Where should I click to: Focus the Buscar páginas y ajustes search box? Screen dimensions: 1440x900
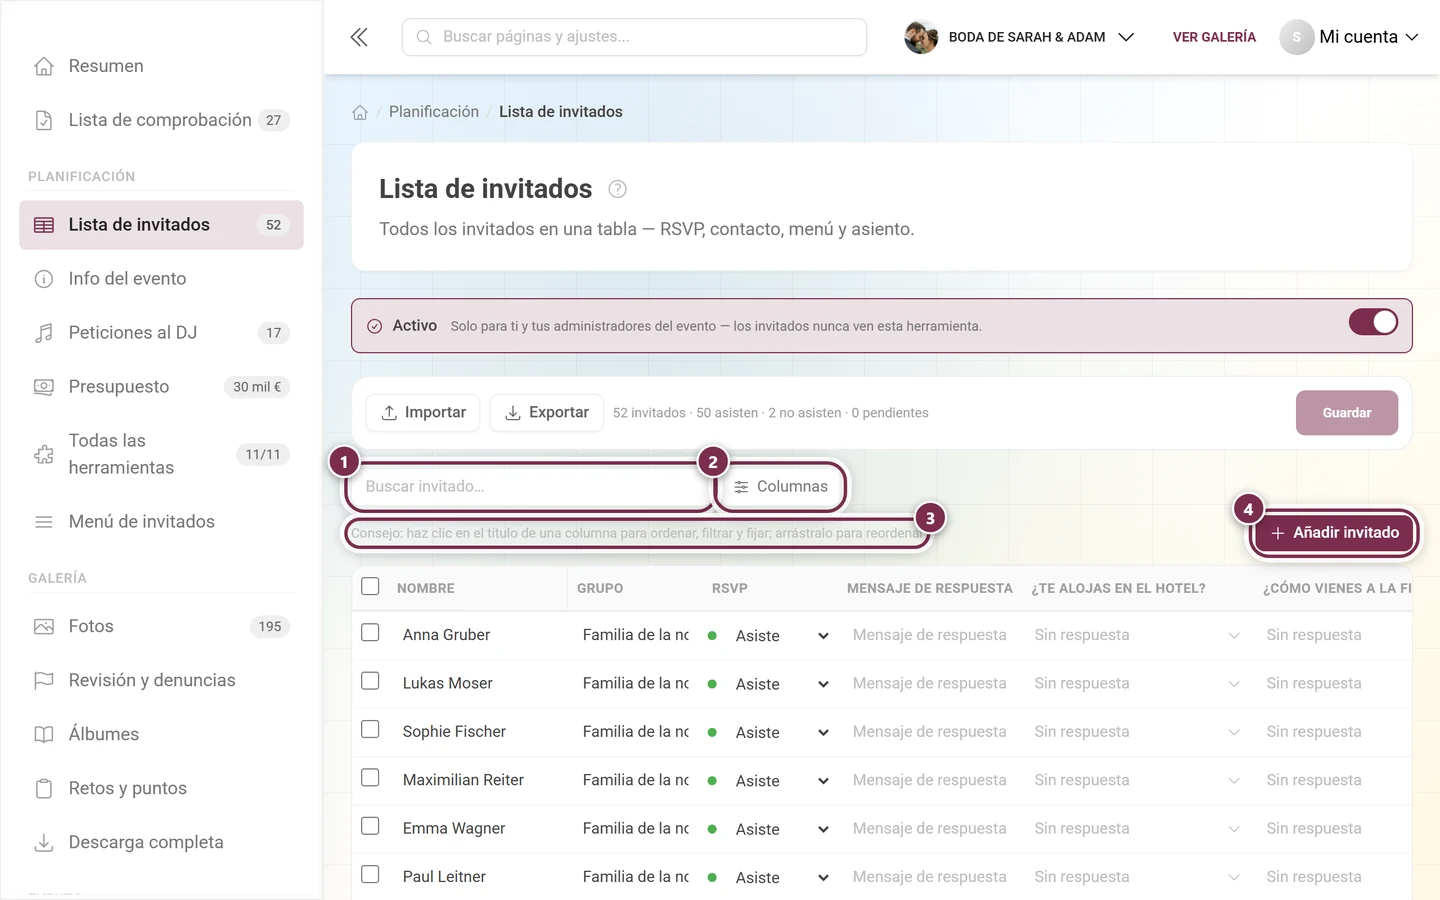[634, 37]
